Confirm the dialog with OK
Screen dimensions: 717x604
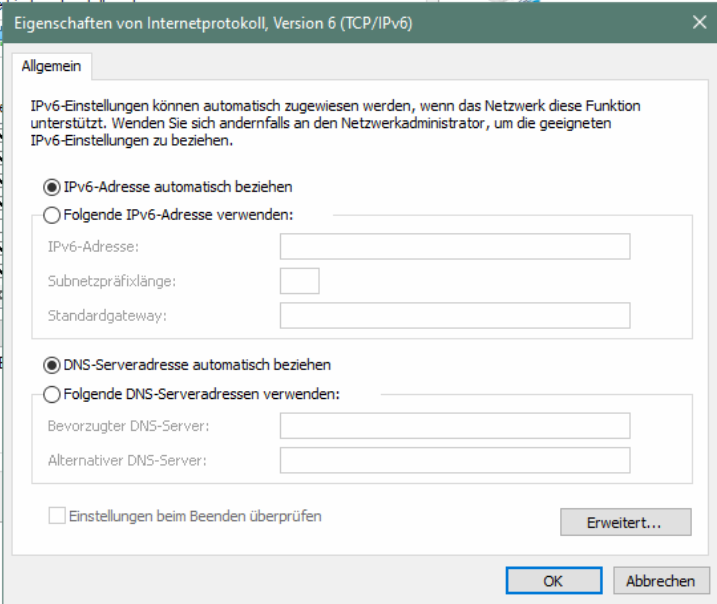[554, 581]
